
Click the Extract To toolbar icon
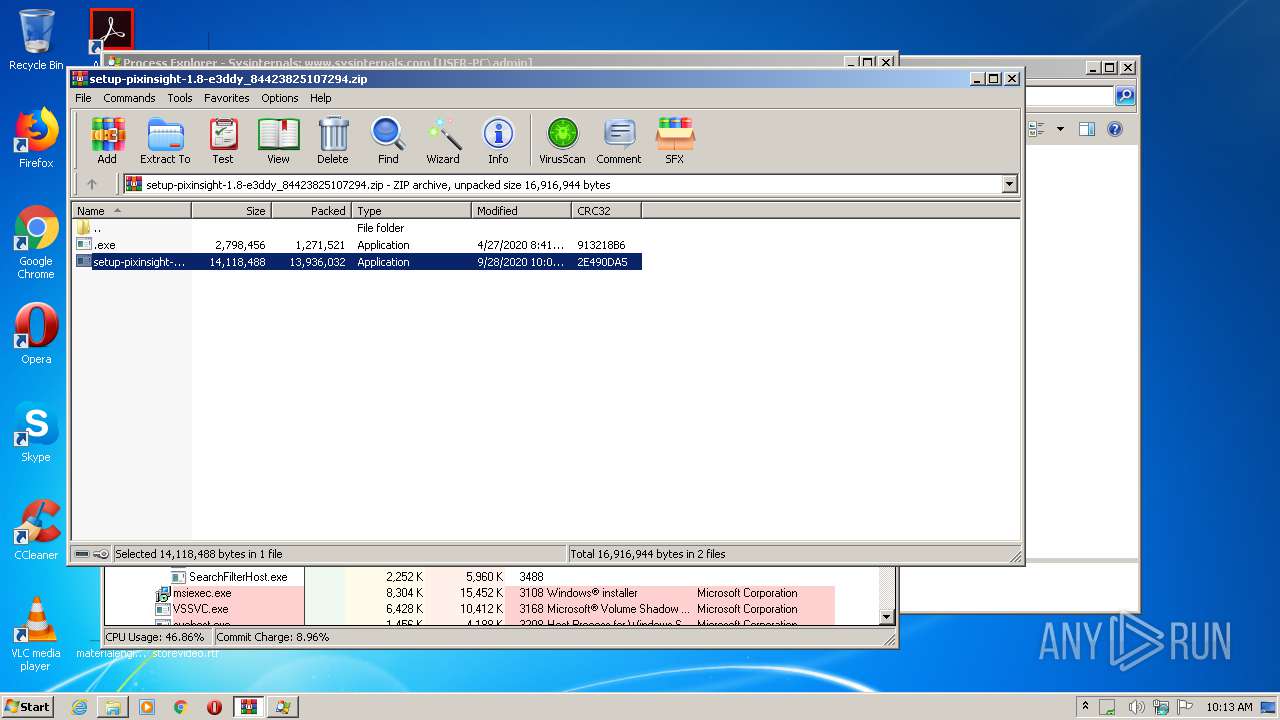[165, 140]
